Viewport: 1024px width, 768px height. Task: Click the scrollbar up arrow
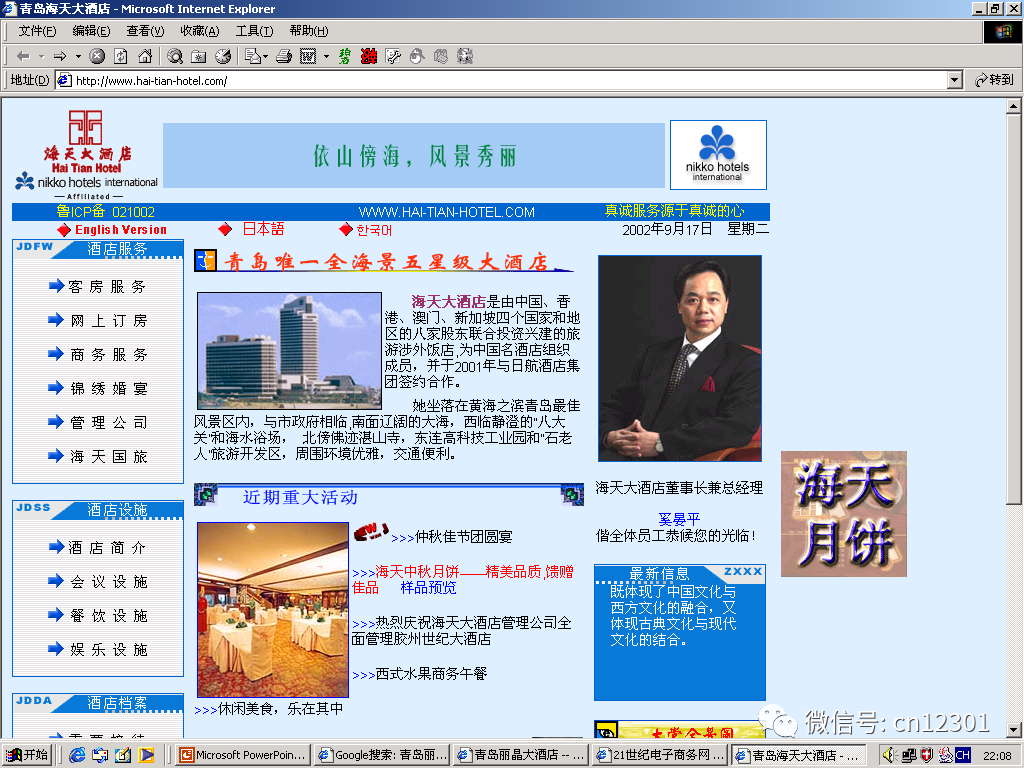click(1013, 106)
